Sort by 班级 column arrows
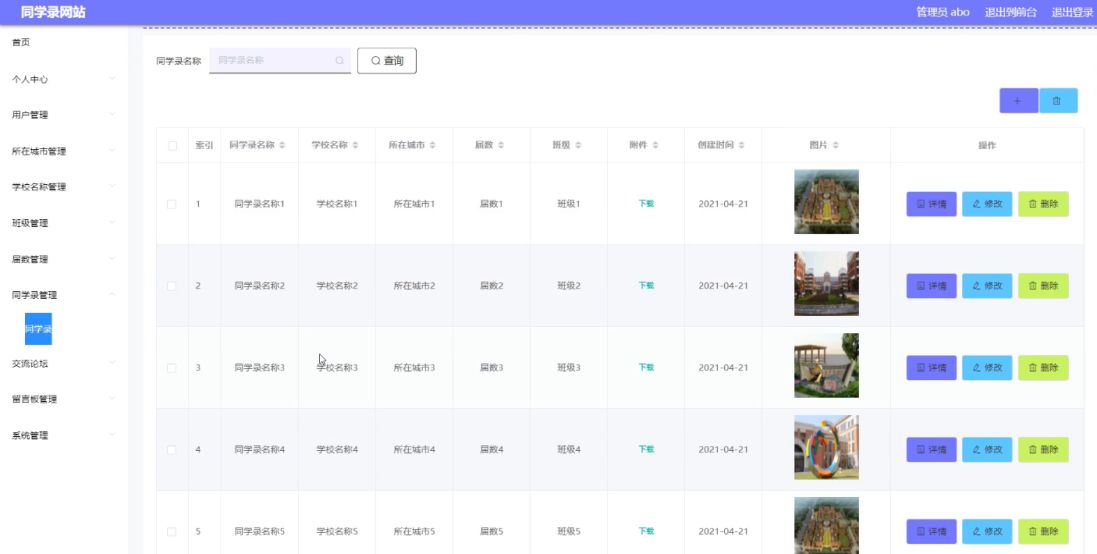 coord(578,145)
